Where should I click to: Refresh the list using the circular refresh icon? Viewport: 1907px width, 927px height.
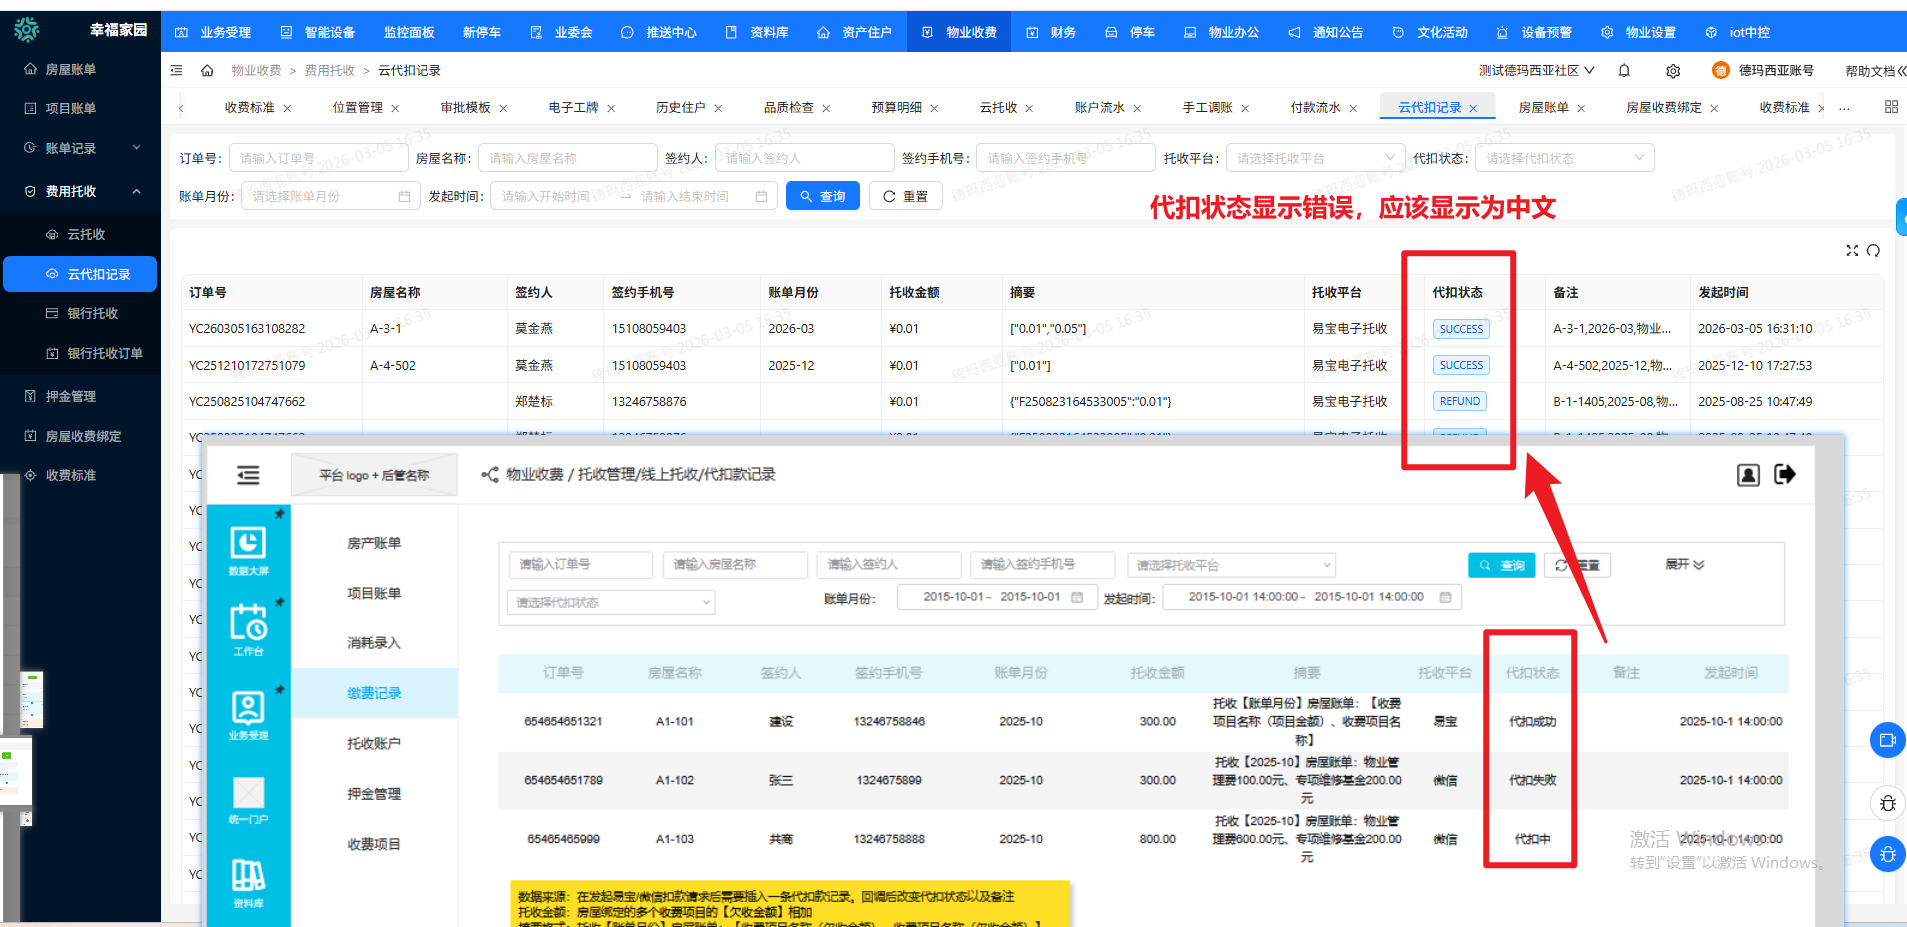1874,251
